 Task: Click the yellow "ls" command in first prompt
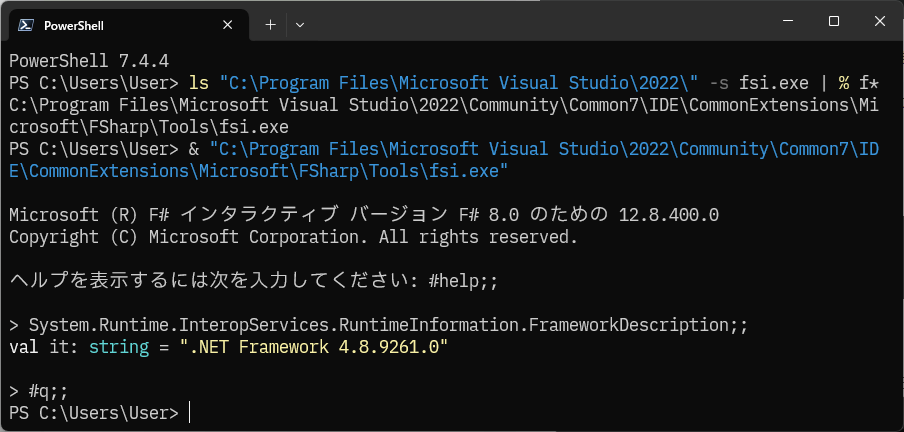199,83
